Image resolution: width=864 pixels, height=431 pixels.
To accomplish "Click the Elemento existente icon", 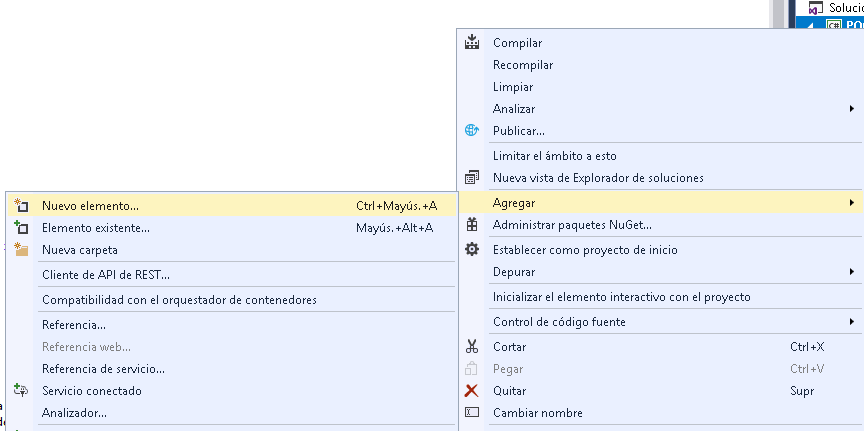I will (21, 228).
